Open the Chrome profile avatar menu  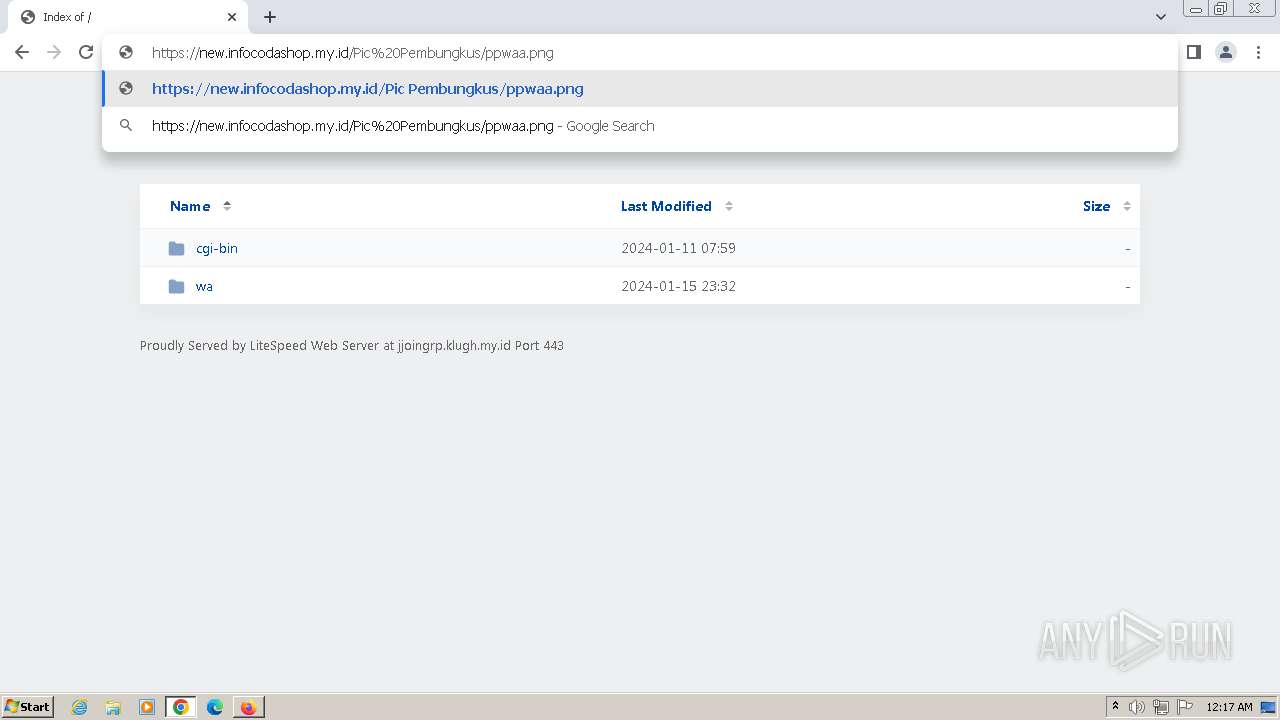(x=1226, y=52)
